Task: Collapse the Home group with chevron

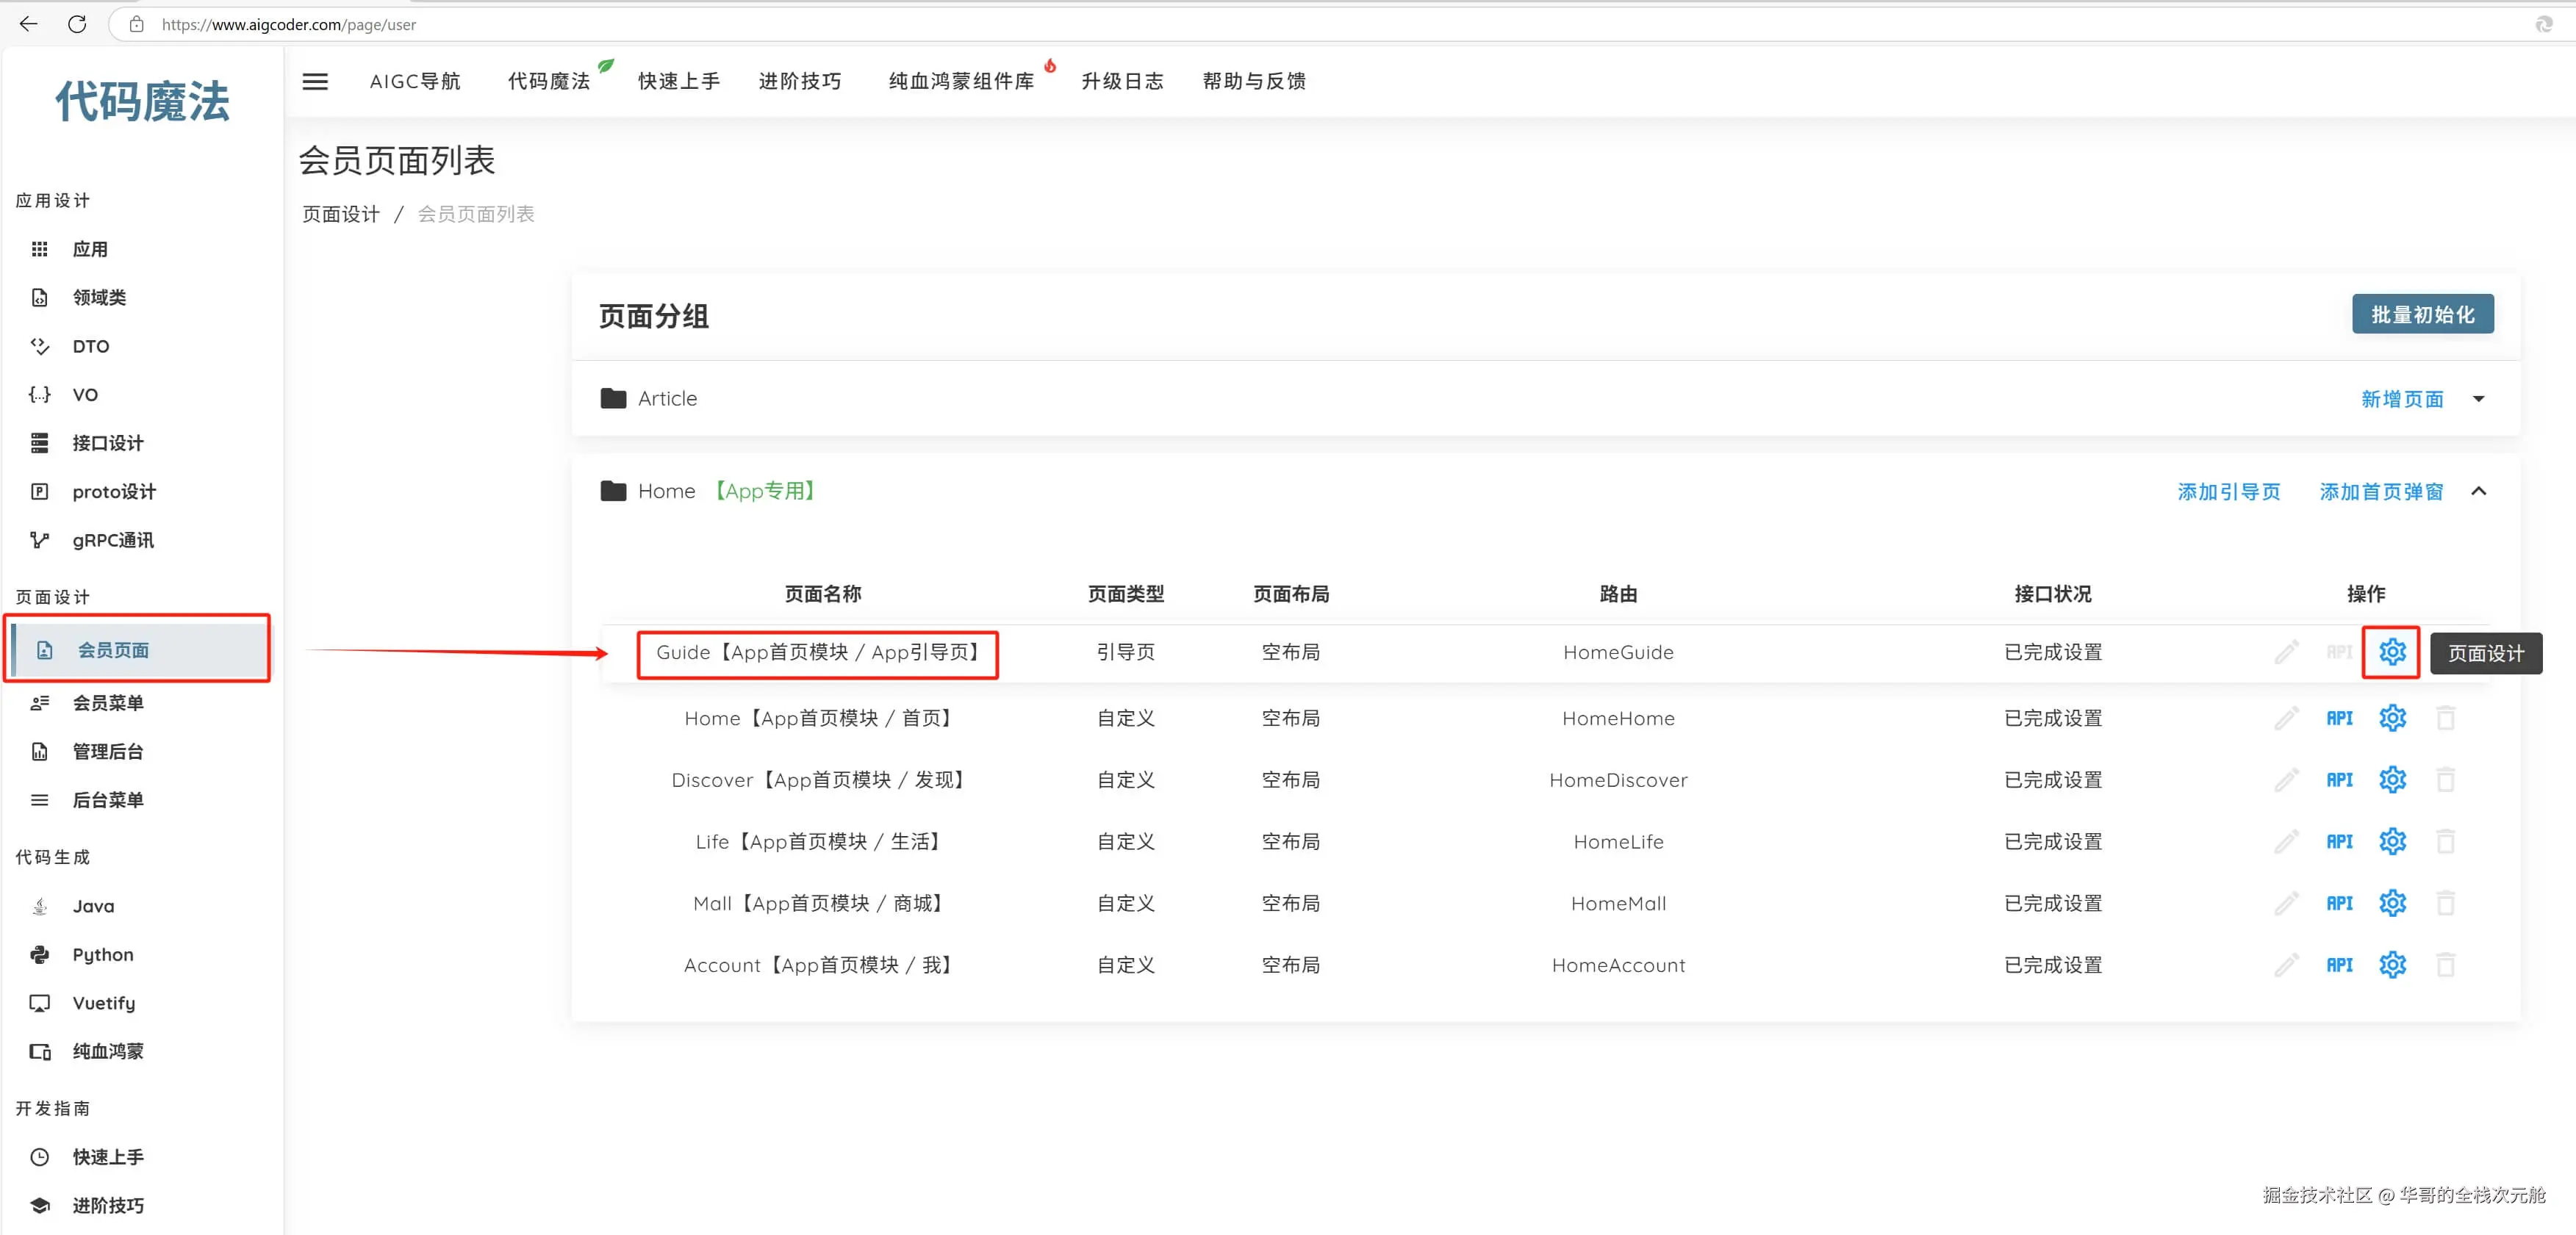Action: (2478, 491)
